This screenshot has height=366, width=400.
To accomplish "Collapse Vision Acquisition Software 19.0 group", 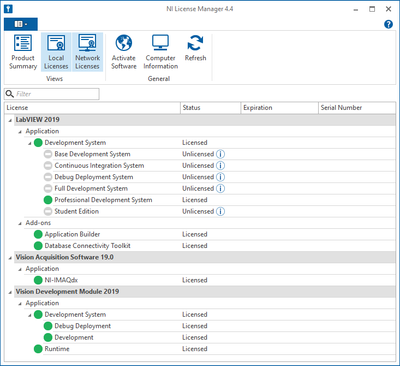I will [x=10, y=258].
